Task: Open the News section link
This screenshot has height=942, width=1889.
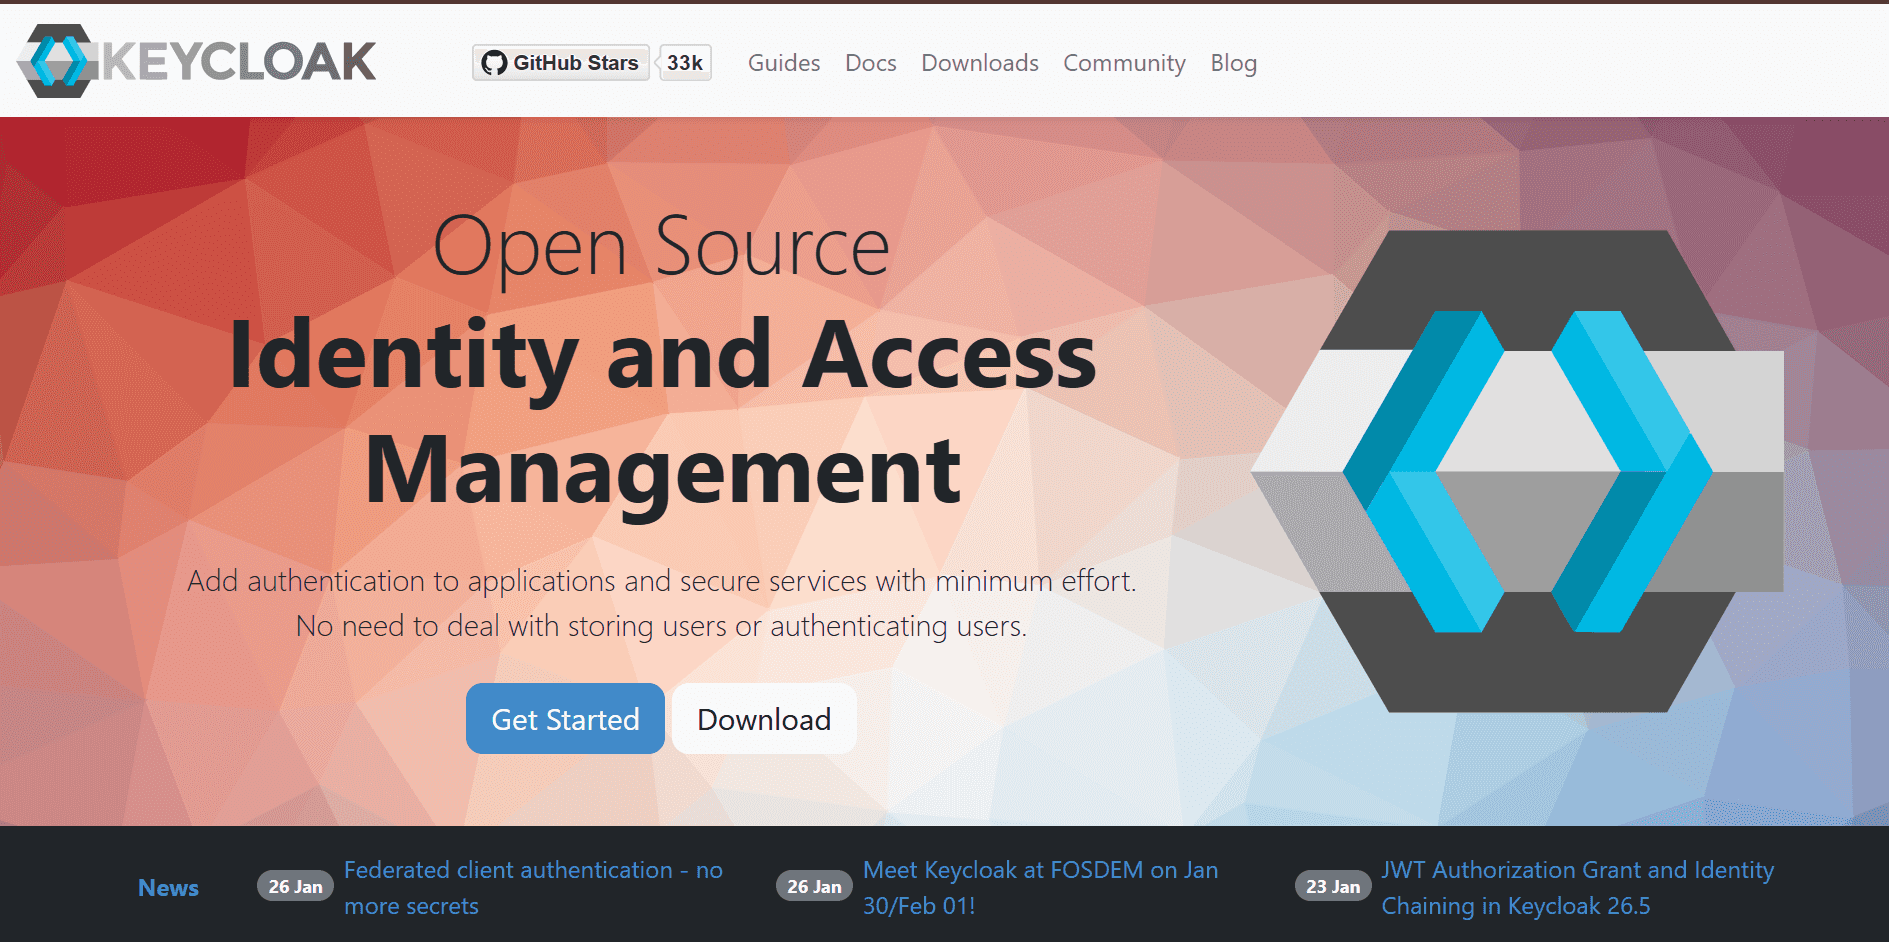Action: [x=168, y=888]
